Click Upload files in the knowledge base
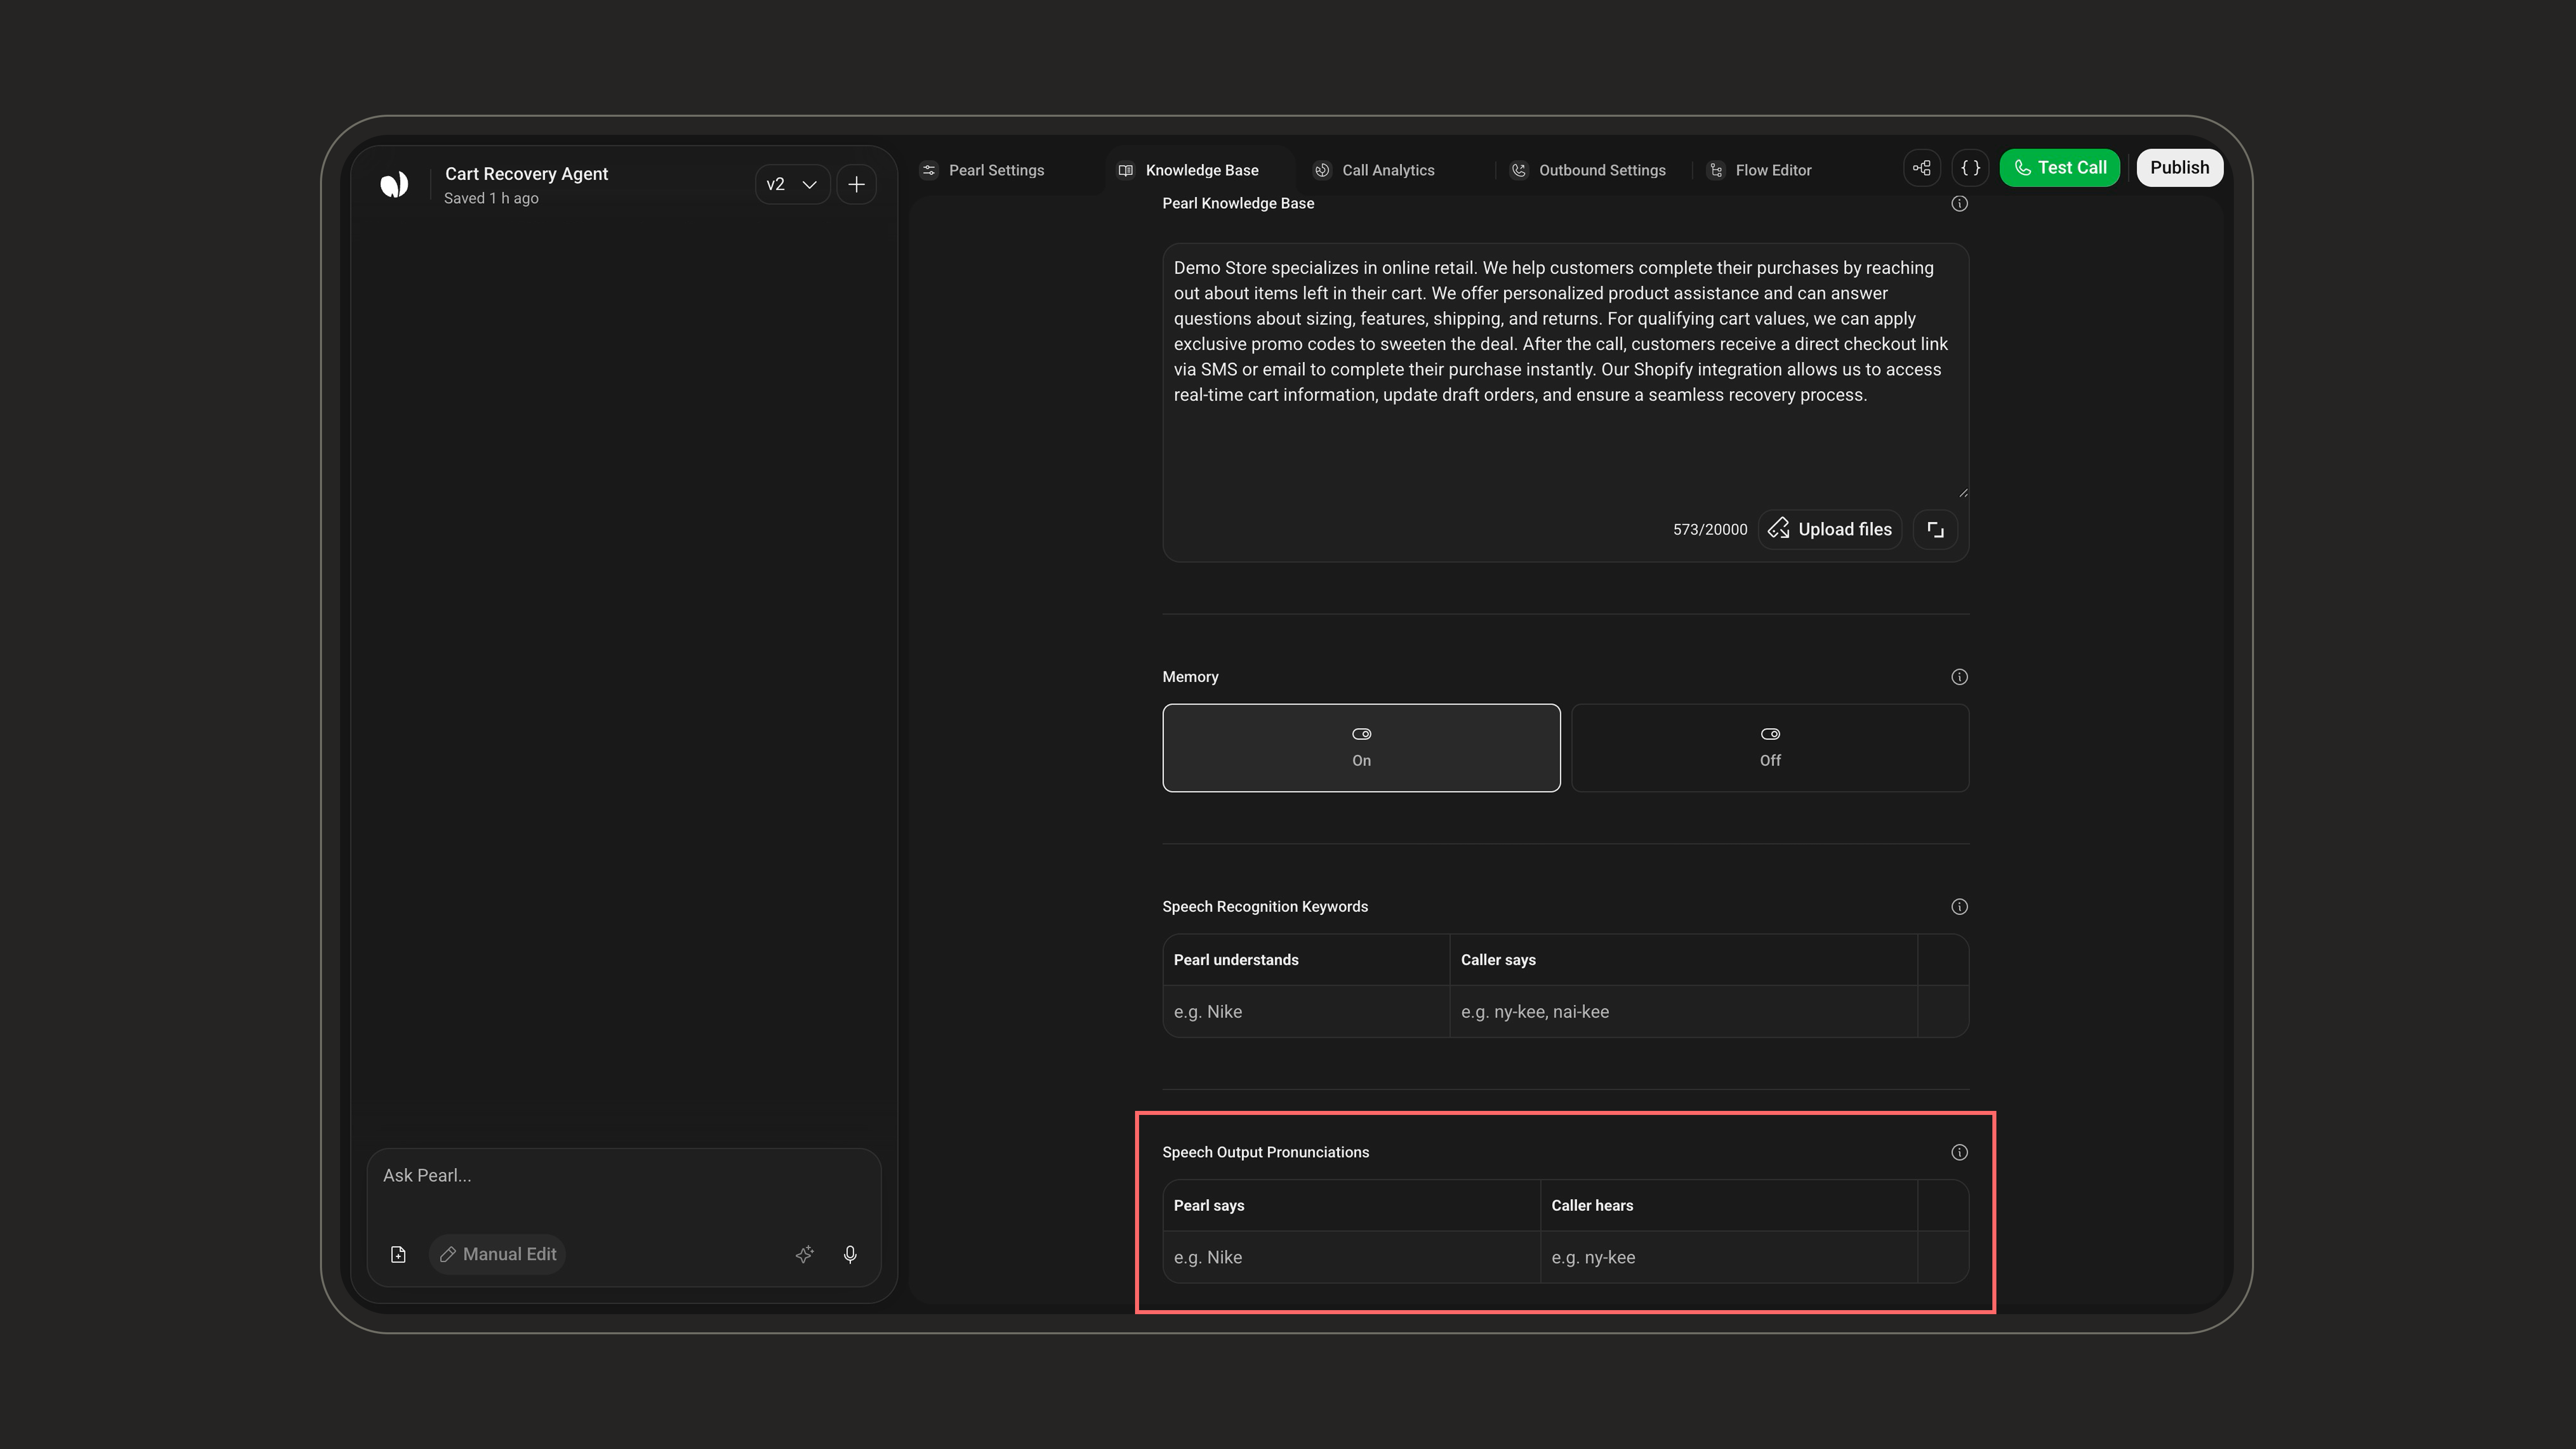The image size is (2576, 1449). click(1830, 529)
